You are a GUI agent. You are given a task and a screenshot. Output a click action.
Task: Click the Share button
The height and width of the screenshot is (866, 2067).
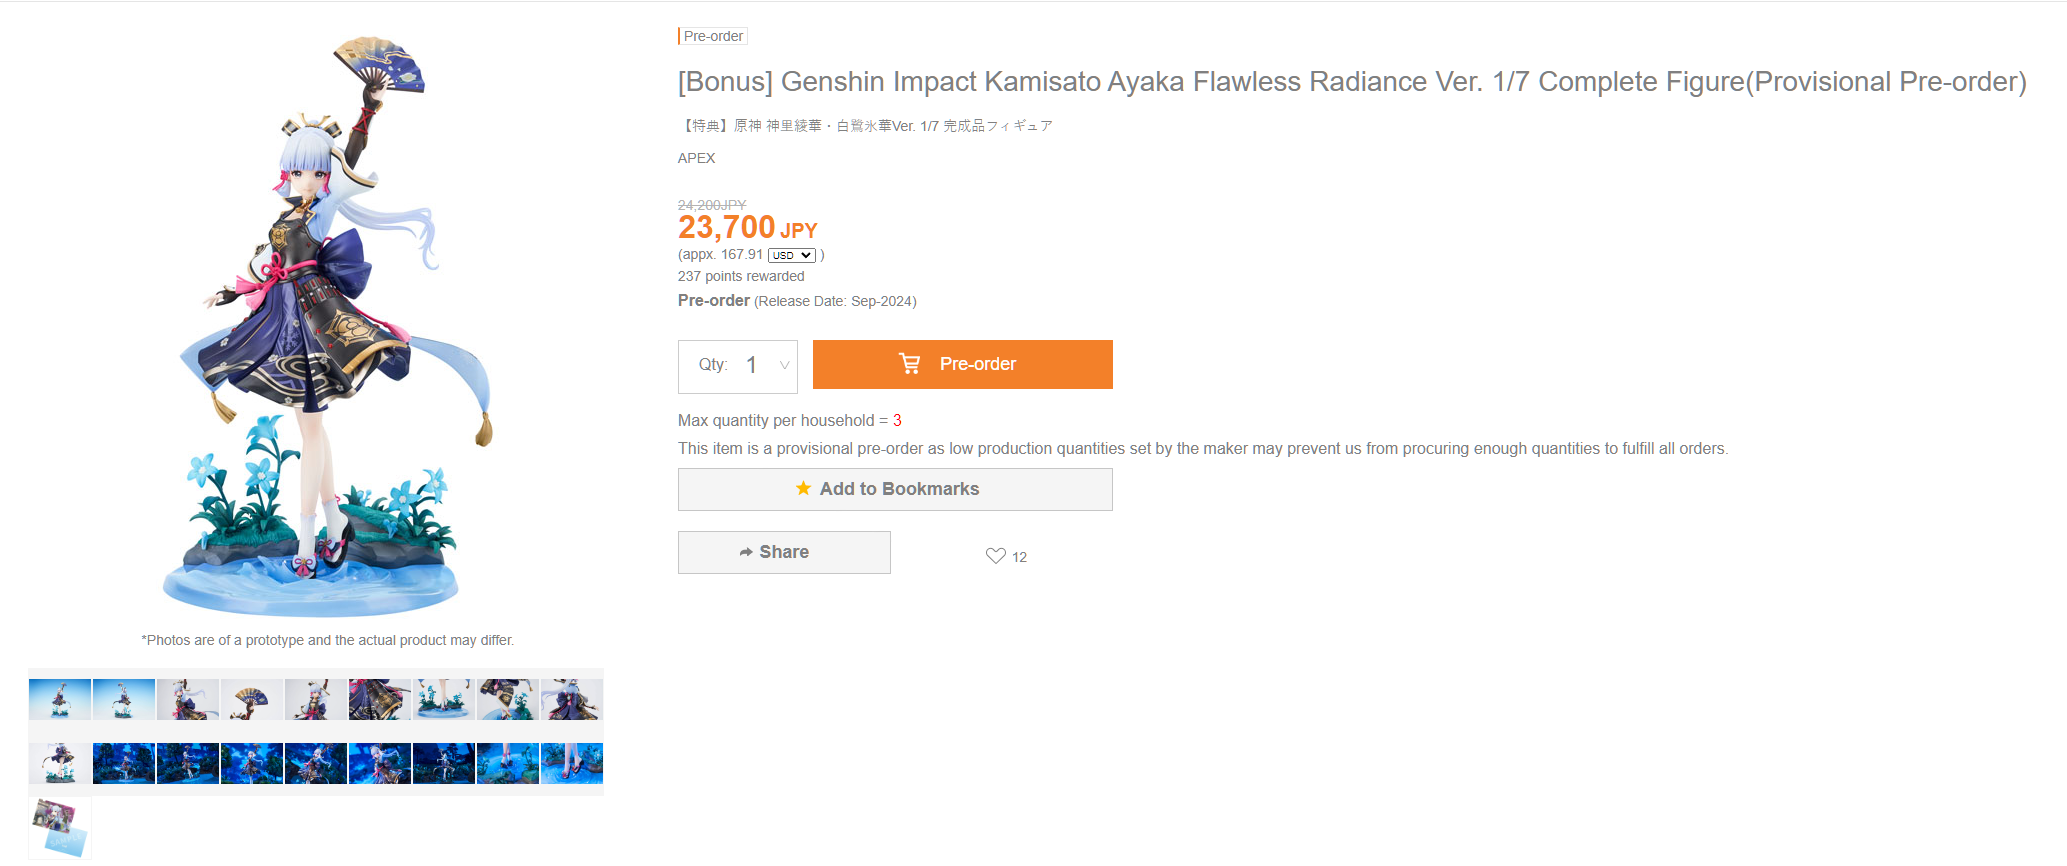784,552
